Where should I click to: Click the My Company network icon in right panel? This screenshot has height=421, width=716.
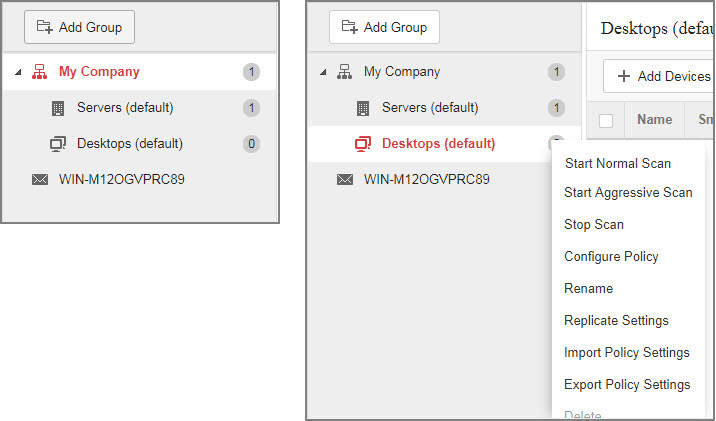tap(344, 72)
